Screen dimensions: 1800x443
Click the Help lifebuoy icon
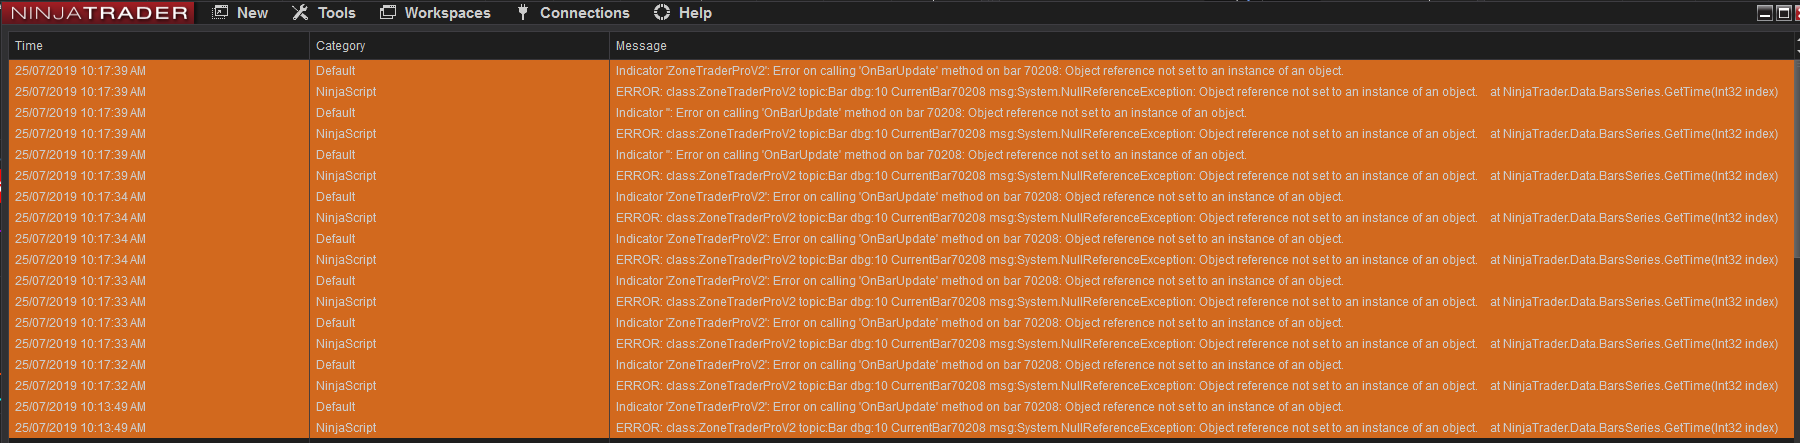(x=661, y=12)
